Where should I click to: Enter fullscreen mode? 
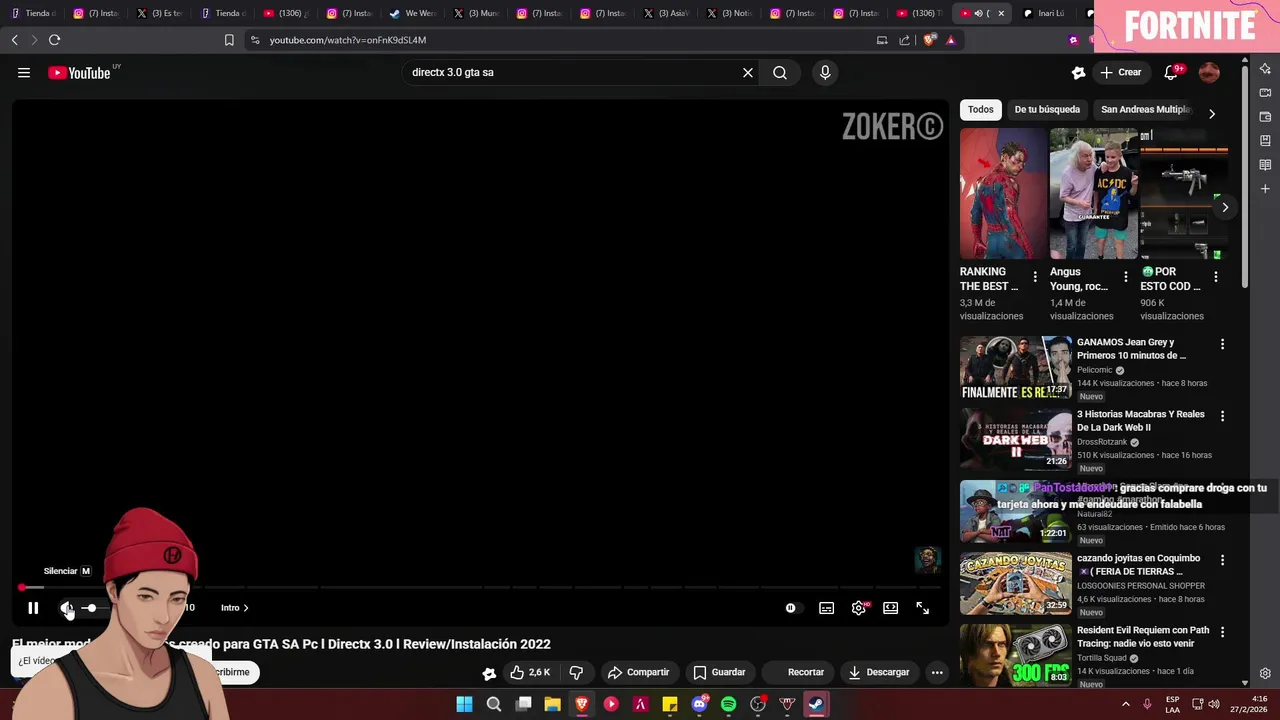pyautogui.click(x=922, y=608)
